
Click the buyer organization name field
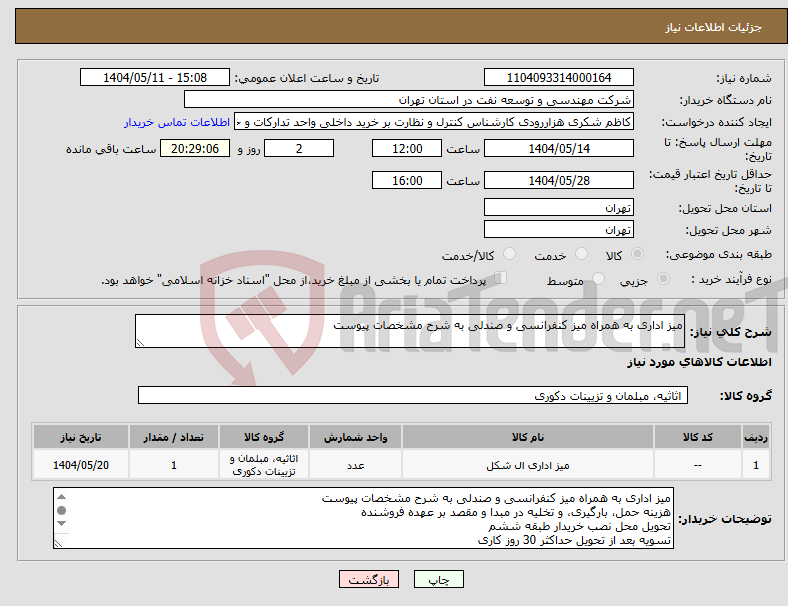(x=409, y=99)
